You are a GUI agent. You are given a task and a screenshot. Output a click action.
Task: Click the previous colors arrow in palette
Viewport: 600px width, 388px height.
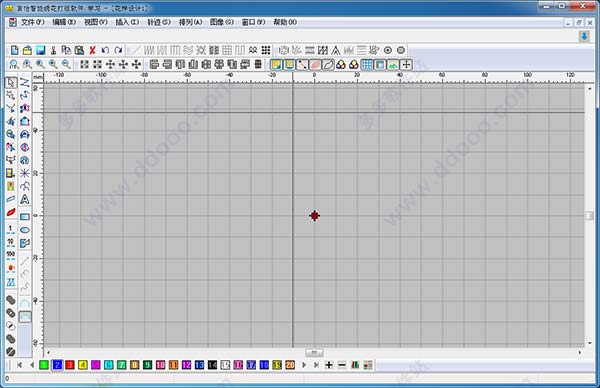[32, 365]
